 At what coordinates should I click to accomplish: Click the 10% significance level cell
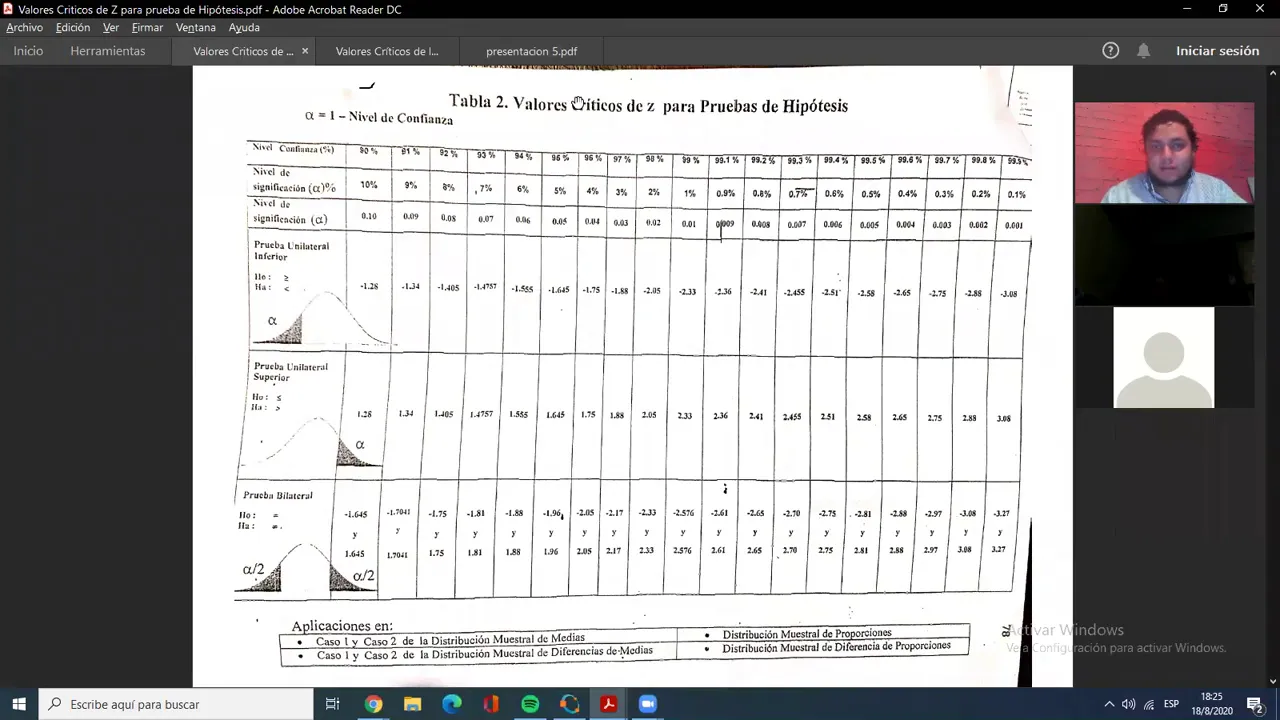coord(369,185)
